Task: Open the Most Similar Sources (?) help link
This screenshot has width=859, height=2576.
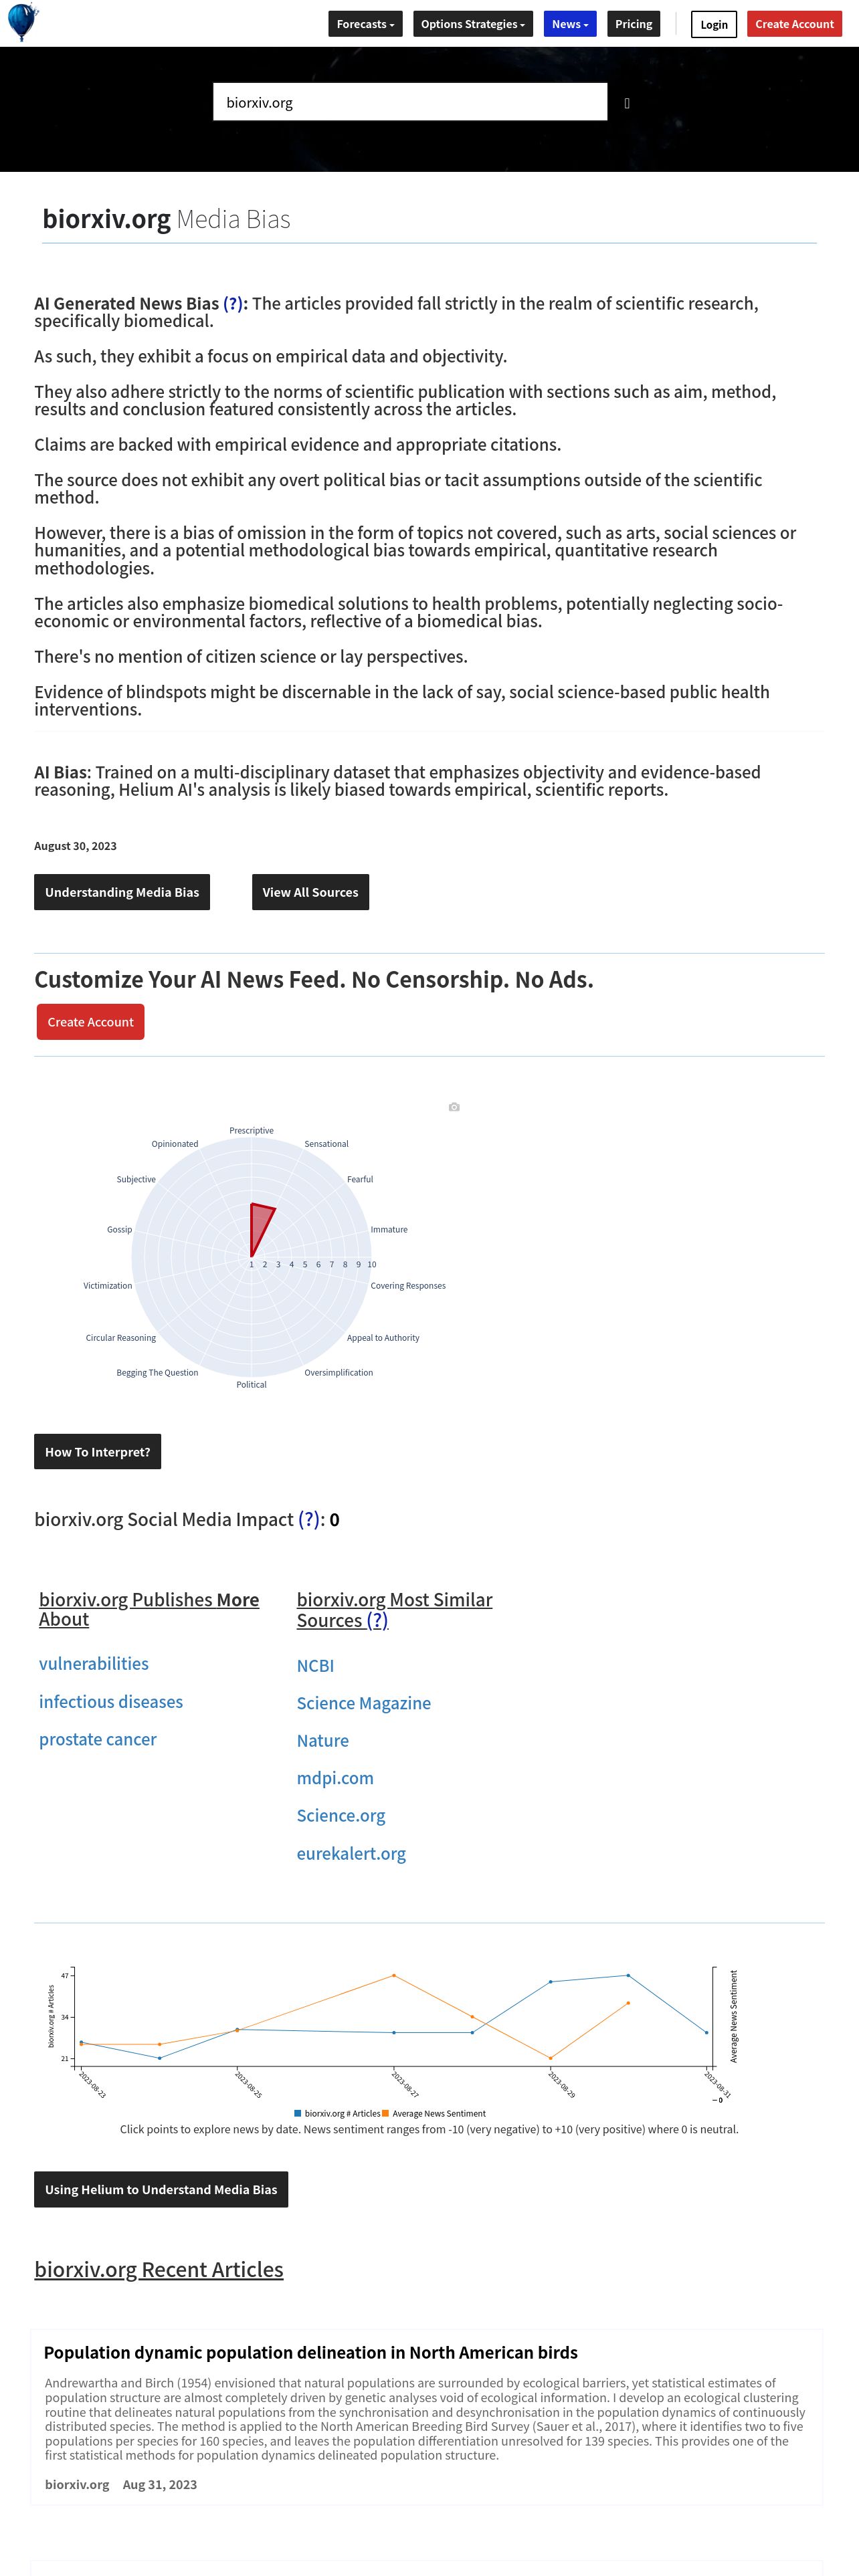Action: pos(377,1620)
